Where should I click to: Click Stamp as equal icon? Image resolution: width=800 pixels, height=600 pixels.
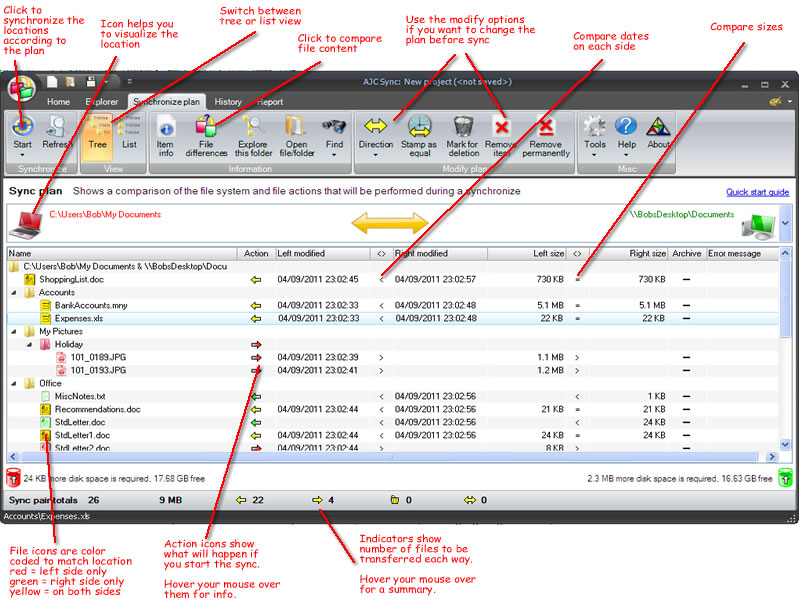[x=419, y=127]
